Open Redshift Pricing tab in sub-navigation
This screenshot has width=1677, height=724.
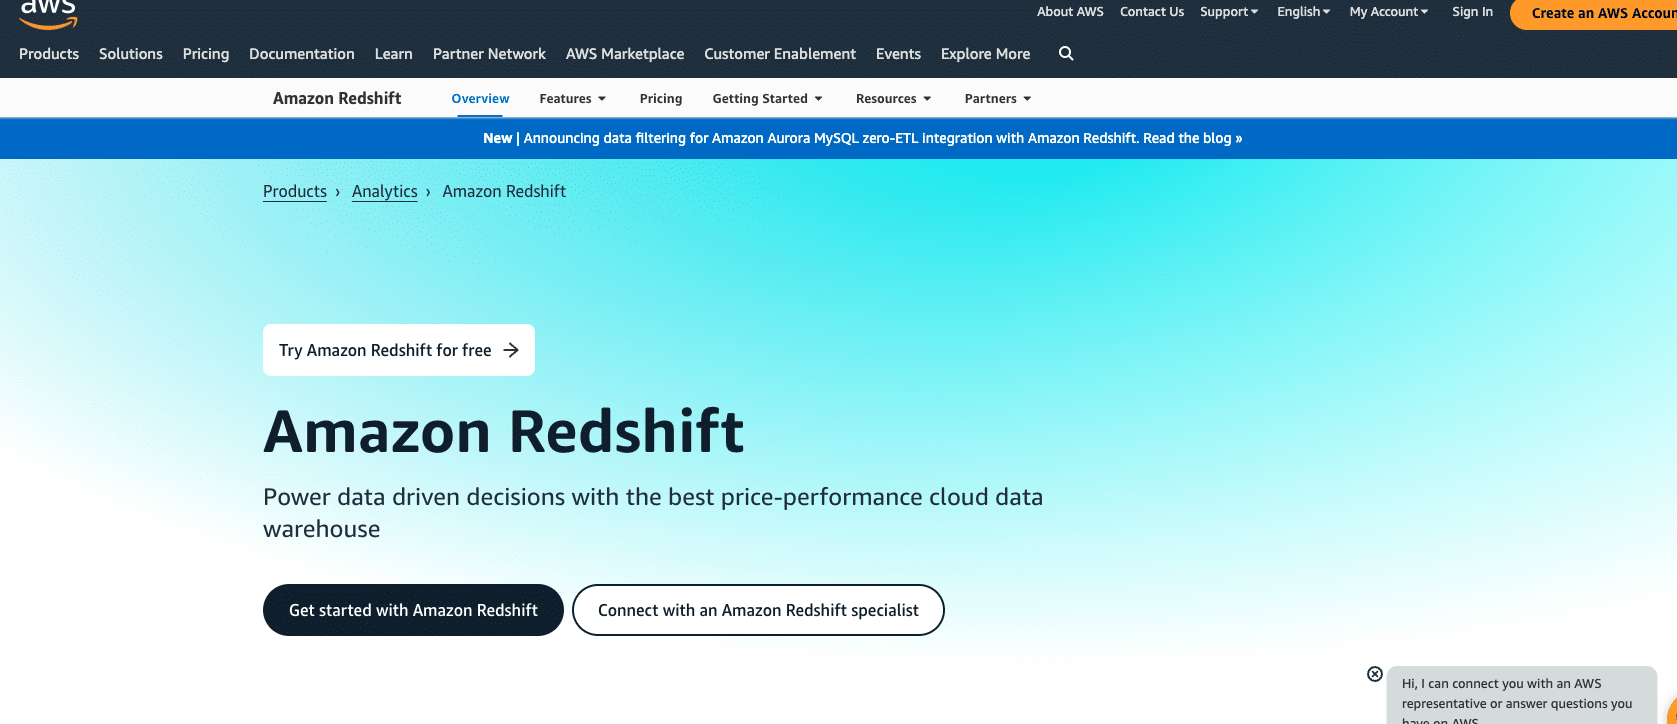coord(661,99)
